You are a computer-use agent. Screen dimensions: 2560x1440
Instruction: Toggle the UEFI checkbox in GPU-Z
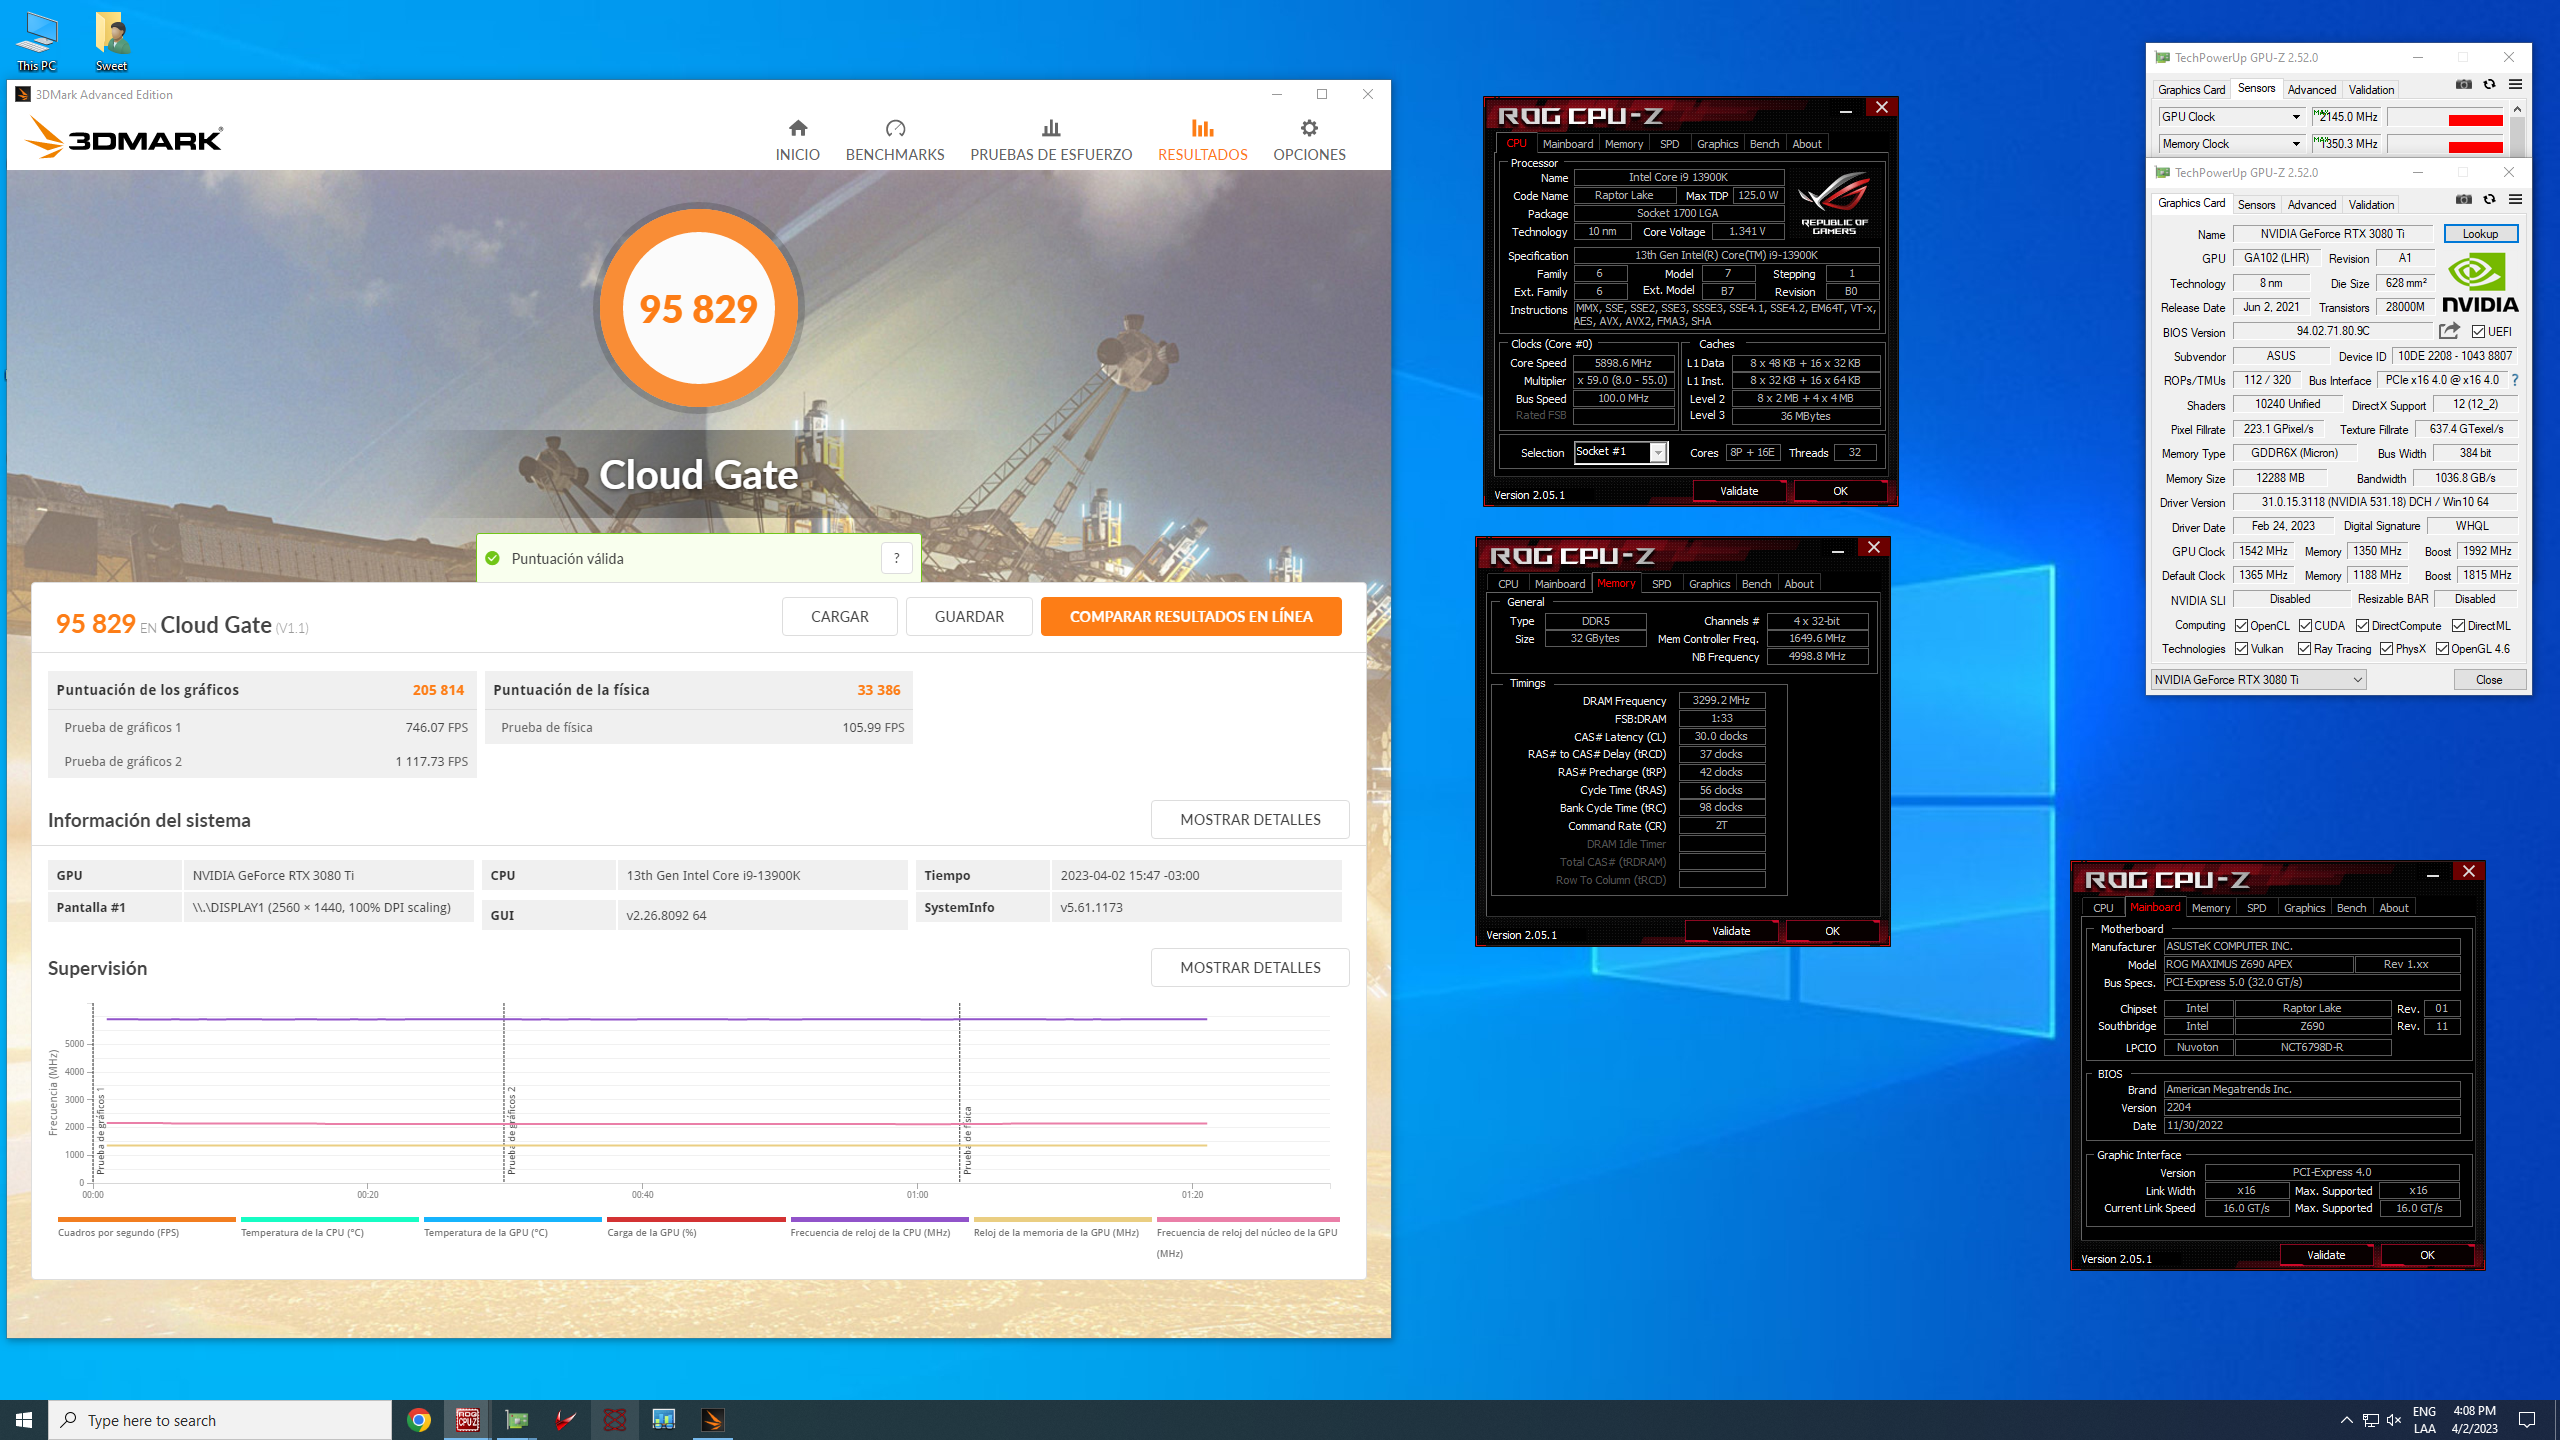(2478, 332)
